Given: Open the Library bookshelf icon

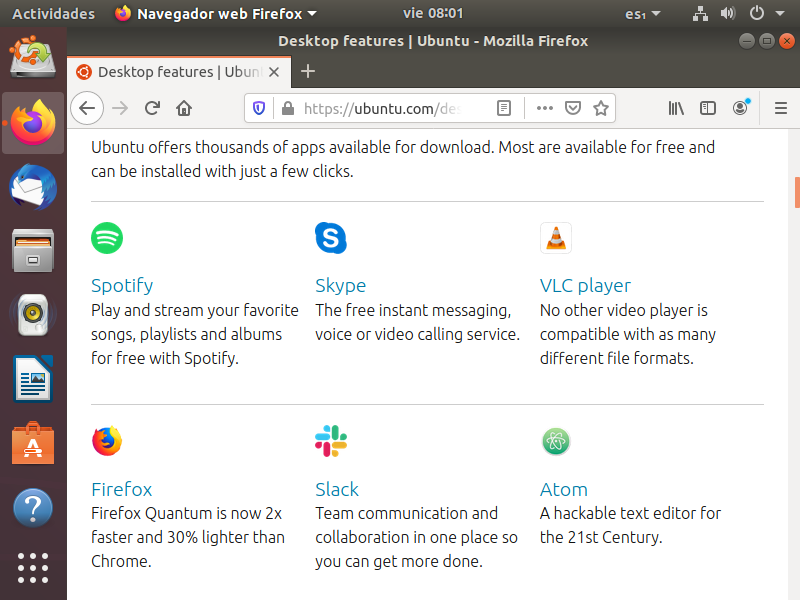Looking at the screenshot, I should [x=676, y=108].
